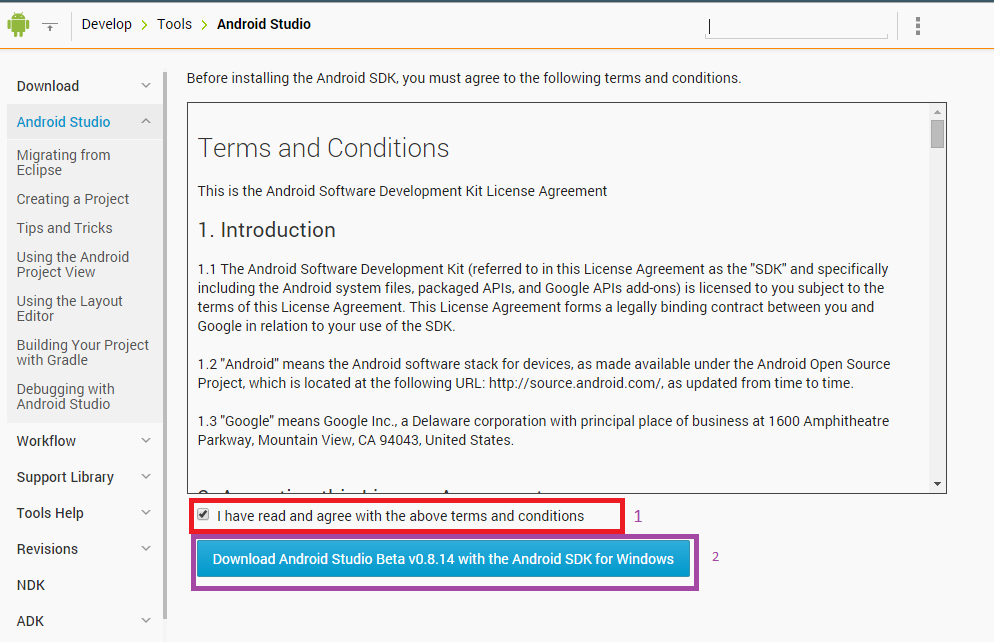Download Android Studio Beta for Windows
Image resolution: width=994 pixels, height=642 pixels.
[443, 559]
